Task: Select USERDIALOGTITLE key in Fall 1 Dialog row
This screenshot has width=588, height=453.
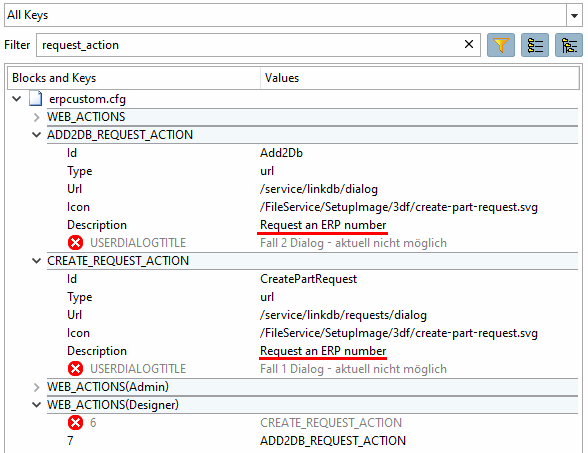Action: coord(138,369)
